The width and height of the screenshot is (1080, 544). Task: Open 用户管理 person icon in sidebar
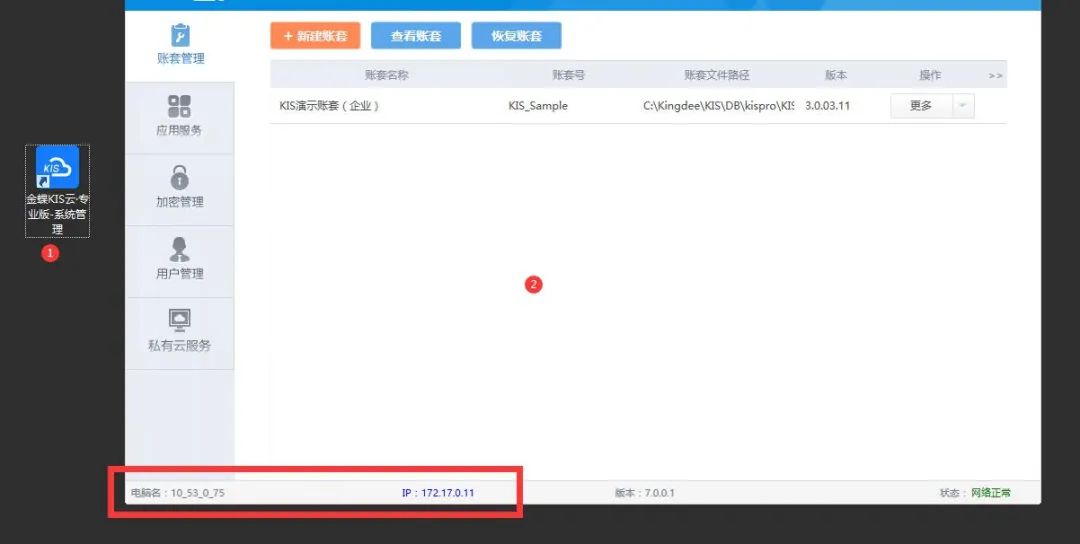(x=180, y=249)
